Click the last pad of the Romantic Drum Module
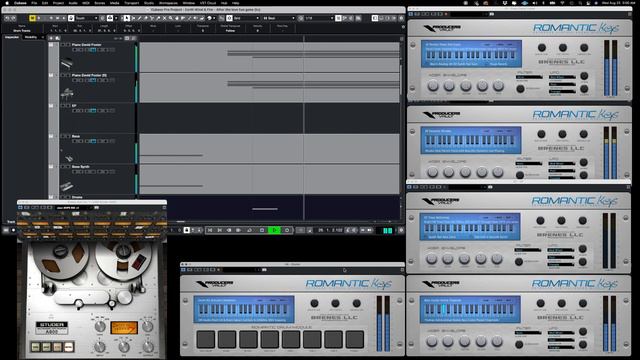The height and width of the screenshot is (360, 640). (x=355, y=340)
